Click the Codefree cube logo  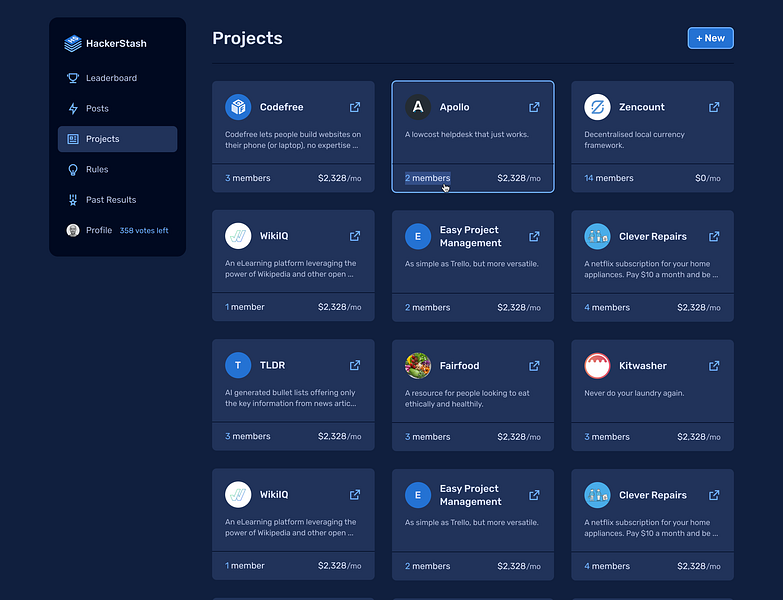(238, 107)
